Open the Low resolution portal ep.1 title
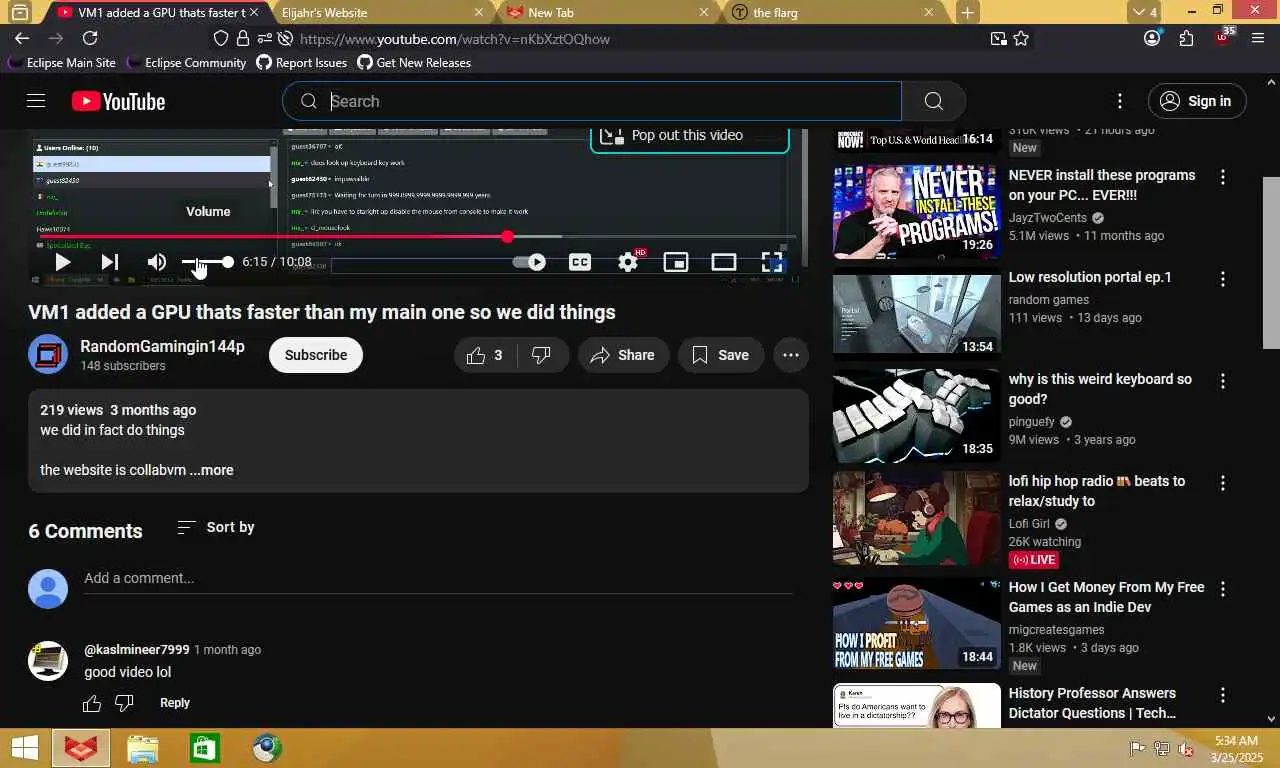The width and height of the screenshot is (1280, 768). click(x=1090, y=277)
